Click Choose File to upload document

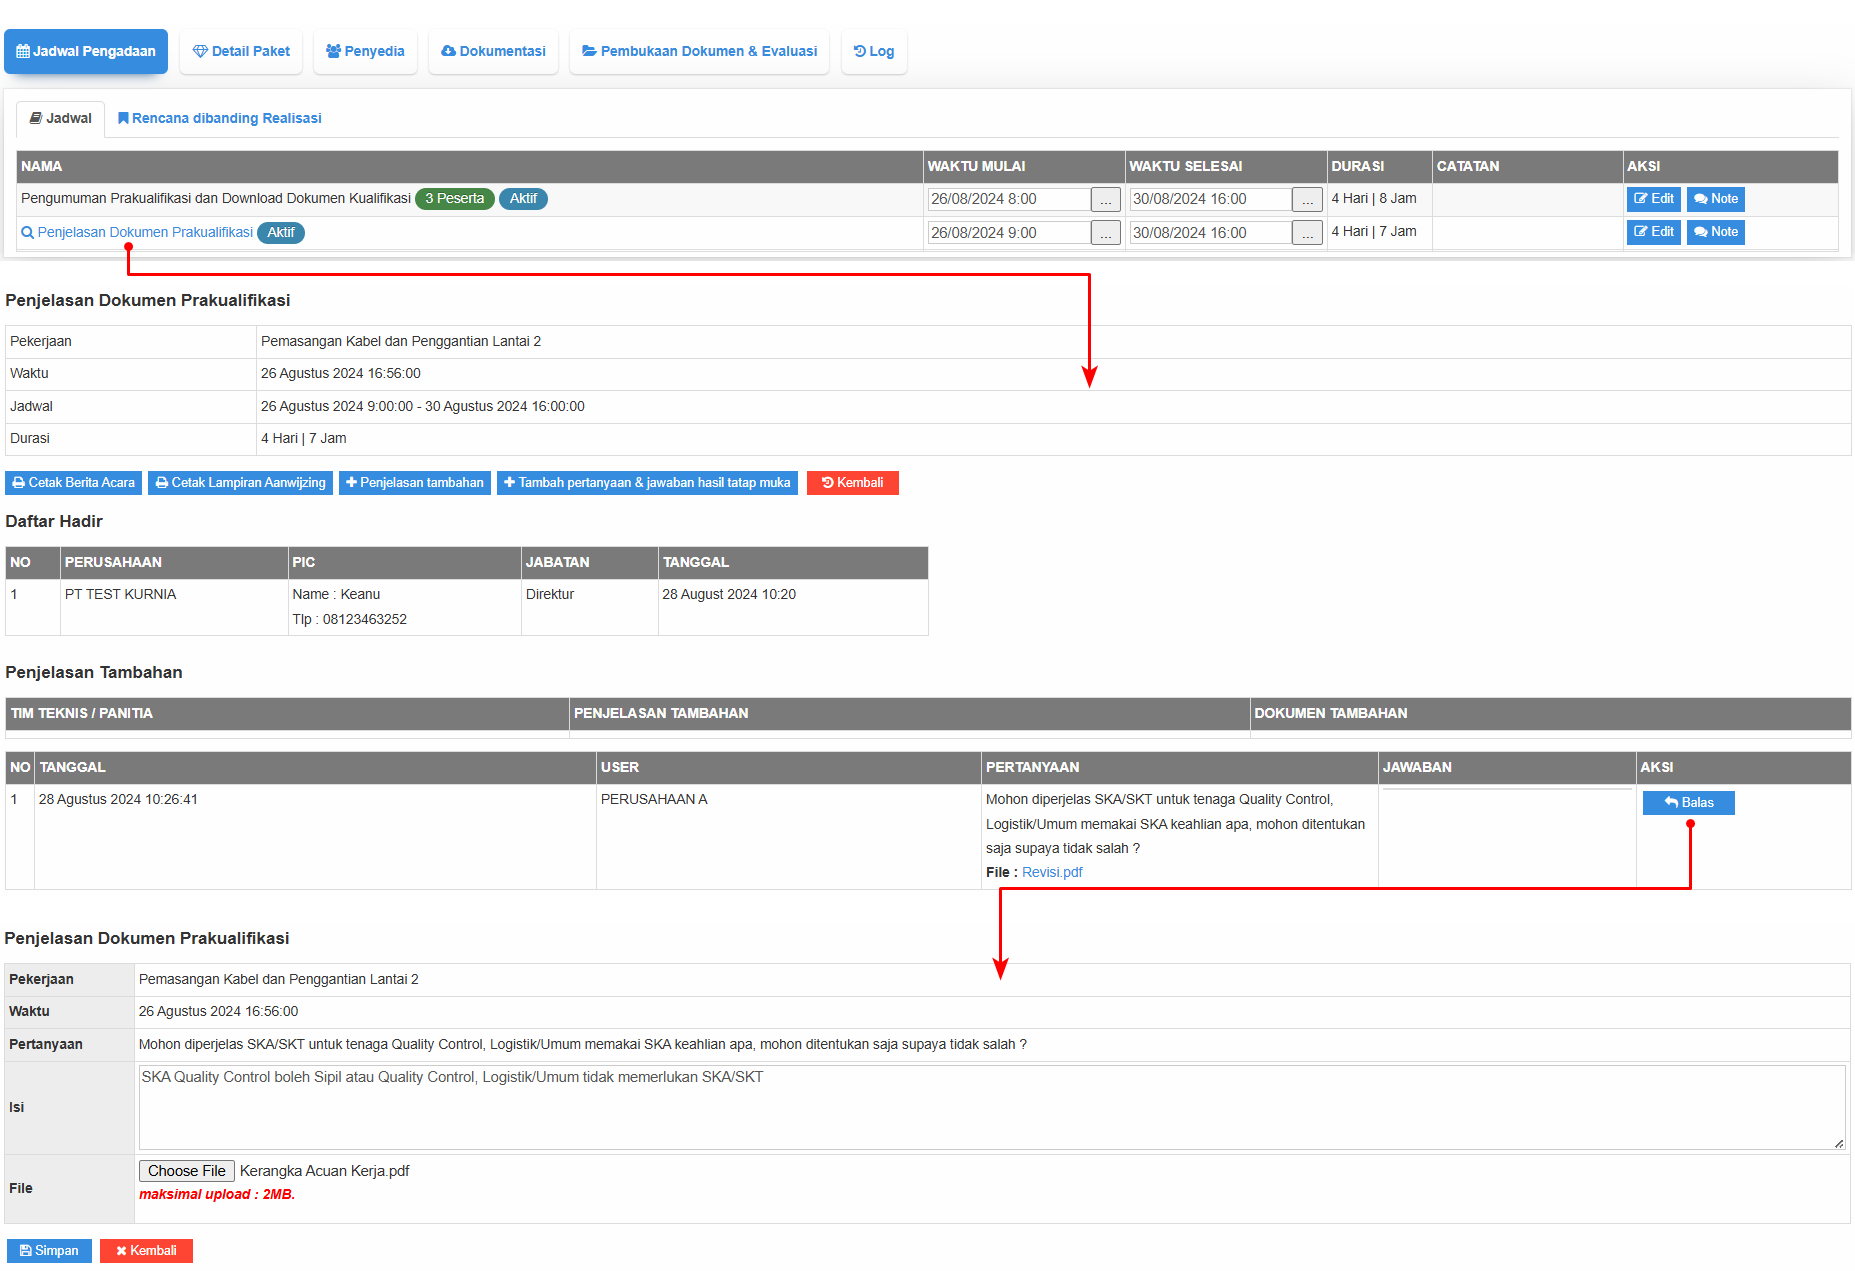click(186, 1171)
